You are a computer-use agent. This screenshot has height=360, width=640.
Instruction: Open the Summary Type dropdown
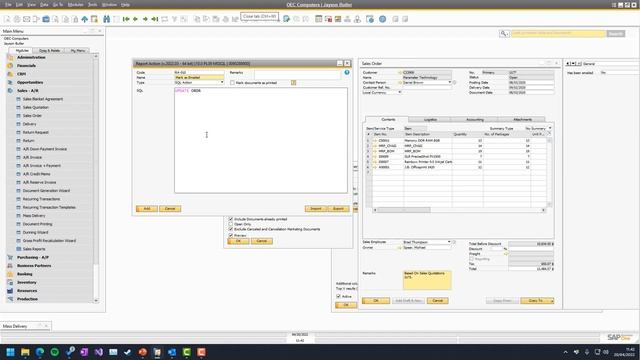550,128
